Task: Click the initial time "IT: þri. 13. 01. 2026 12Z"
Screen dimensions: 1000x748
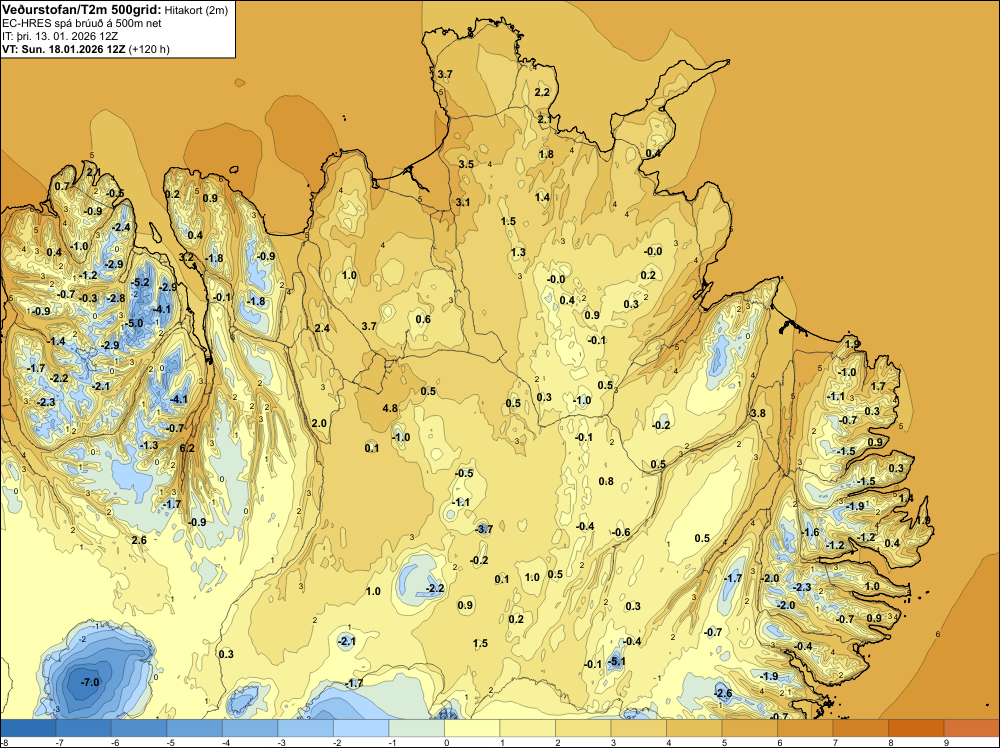Action: (60, 36)
